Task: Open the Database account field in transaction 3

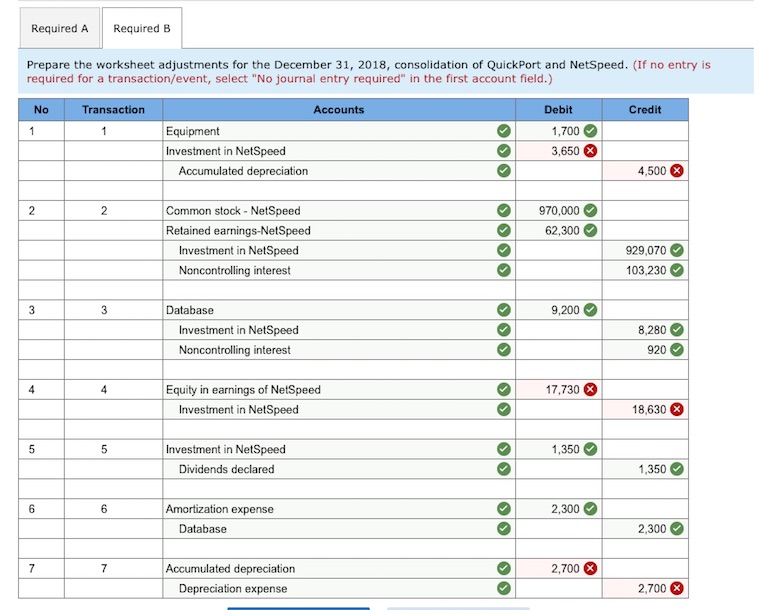Action: [339, 310]
